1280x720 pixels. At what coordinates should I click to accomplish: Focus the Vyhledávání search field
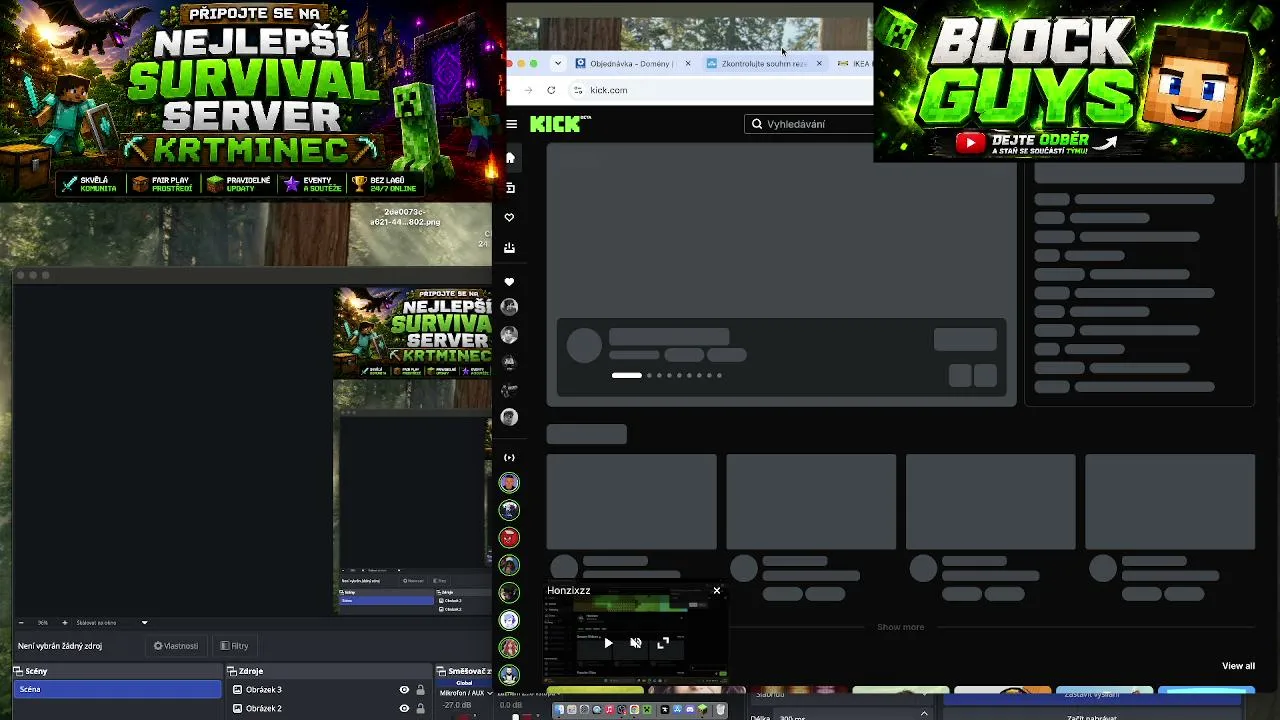pos(810,124)
